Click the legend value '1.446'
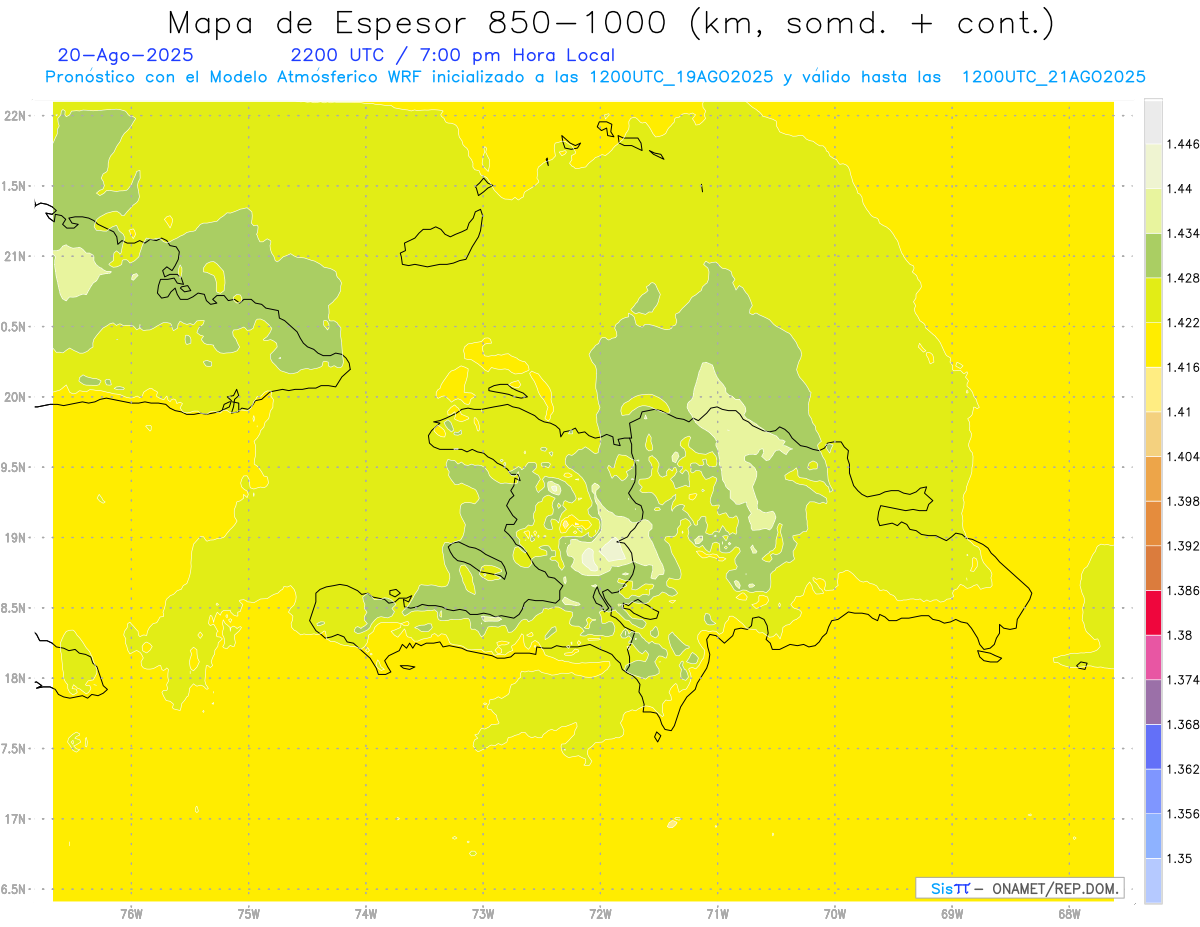This screenshot has height=927, width=1200. [1181, 144]
